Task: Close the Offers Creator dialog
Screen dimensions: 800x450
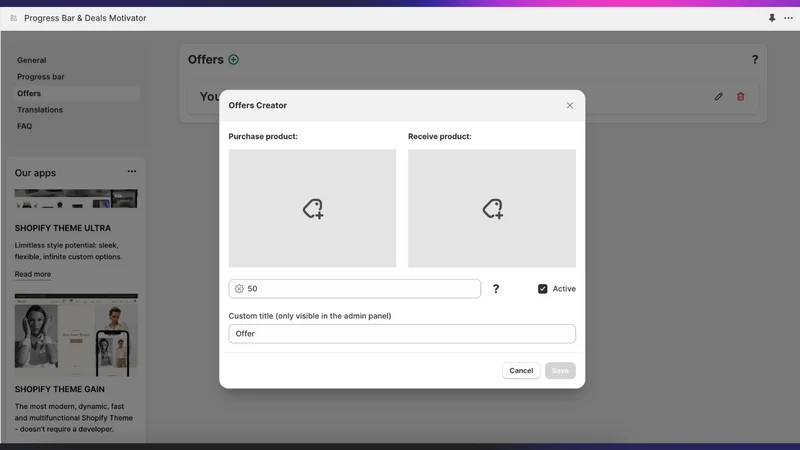Action: tap(570, 105)
